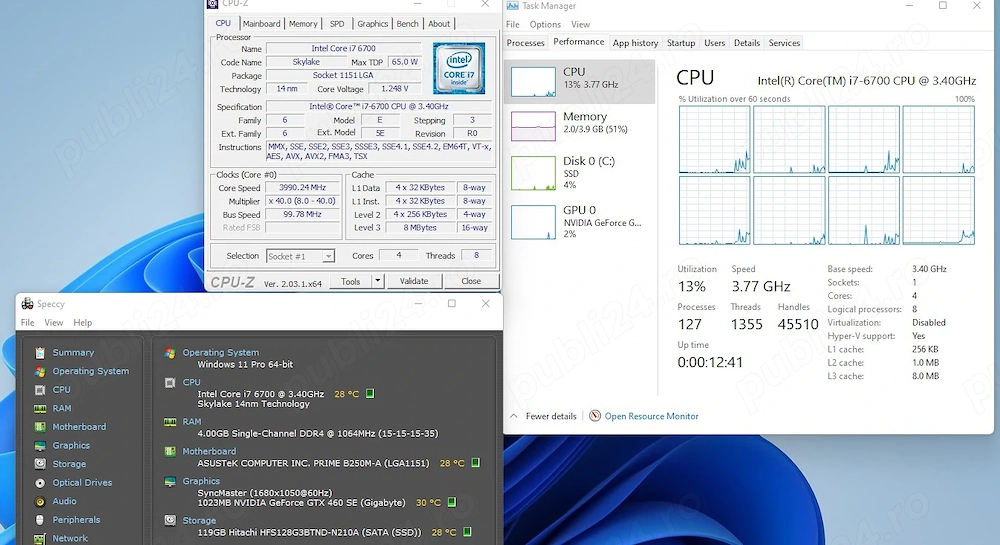Open View menu in Speccy

54,323
